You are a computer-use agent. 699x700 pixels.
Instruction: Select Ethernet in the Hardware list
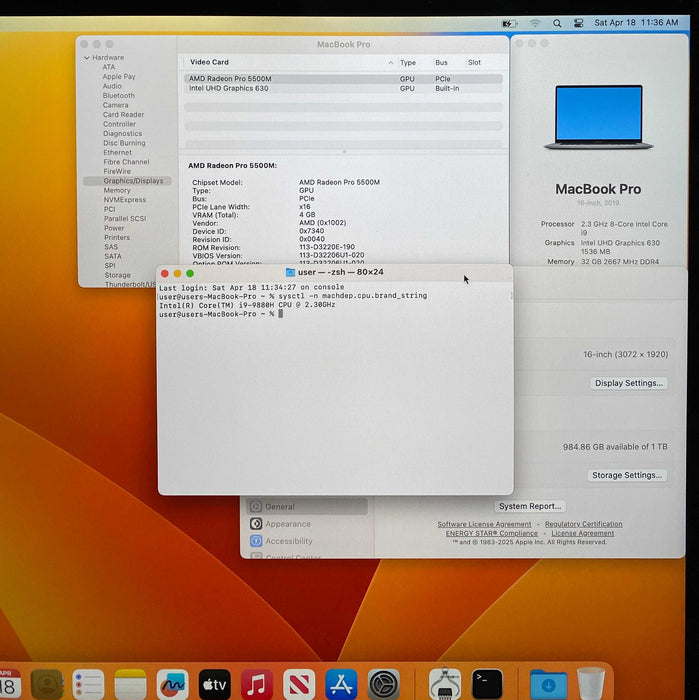tap(117, 153)
